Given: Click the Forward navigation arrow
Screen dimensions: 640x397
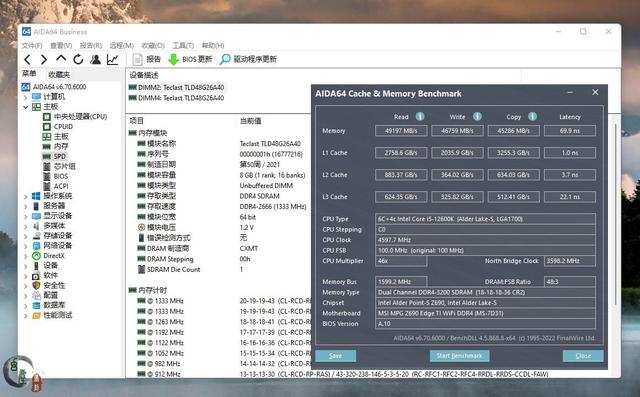Looking at the screenshot, I should coord(44,60).
